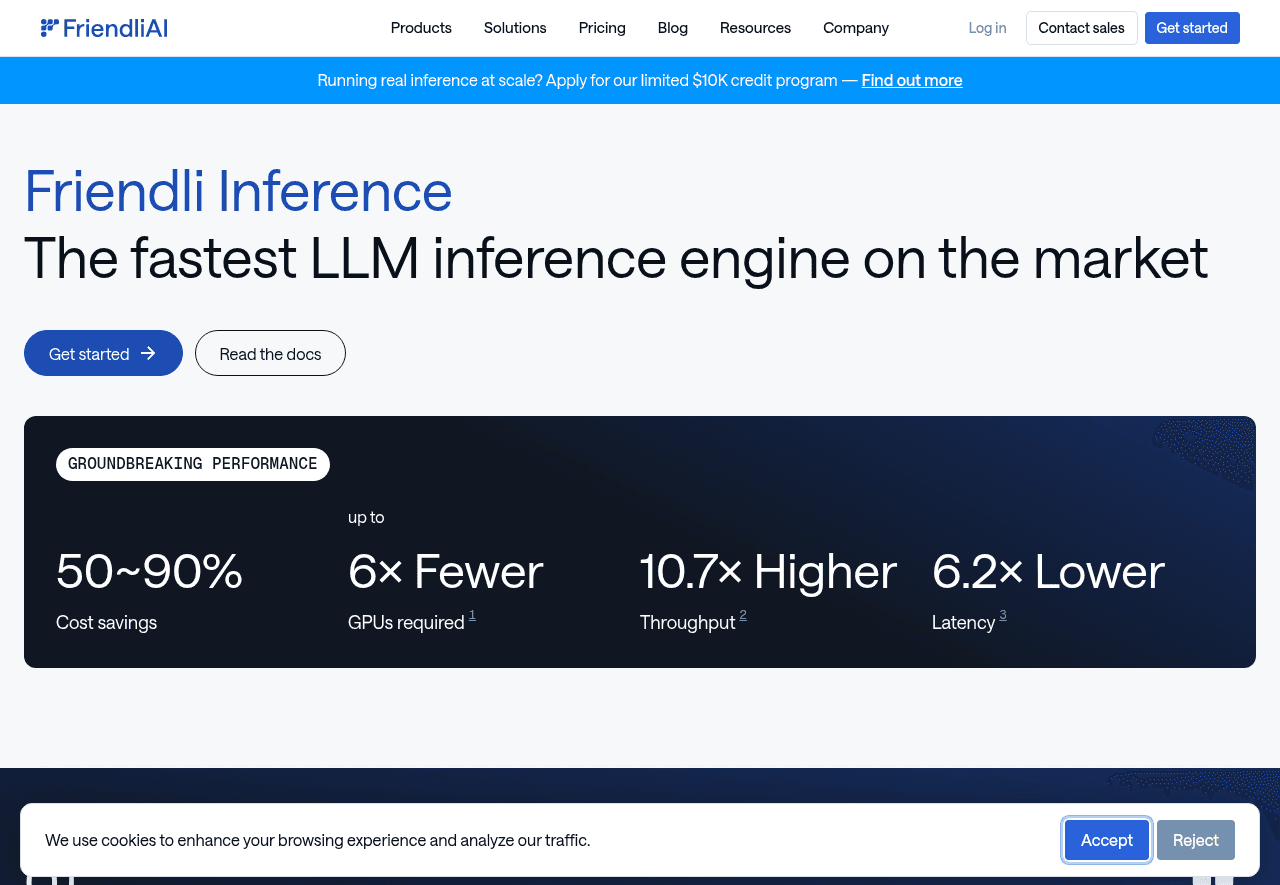Open the Blog page
Screen dimensions: 1280x885
coord(673,28)
